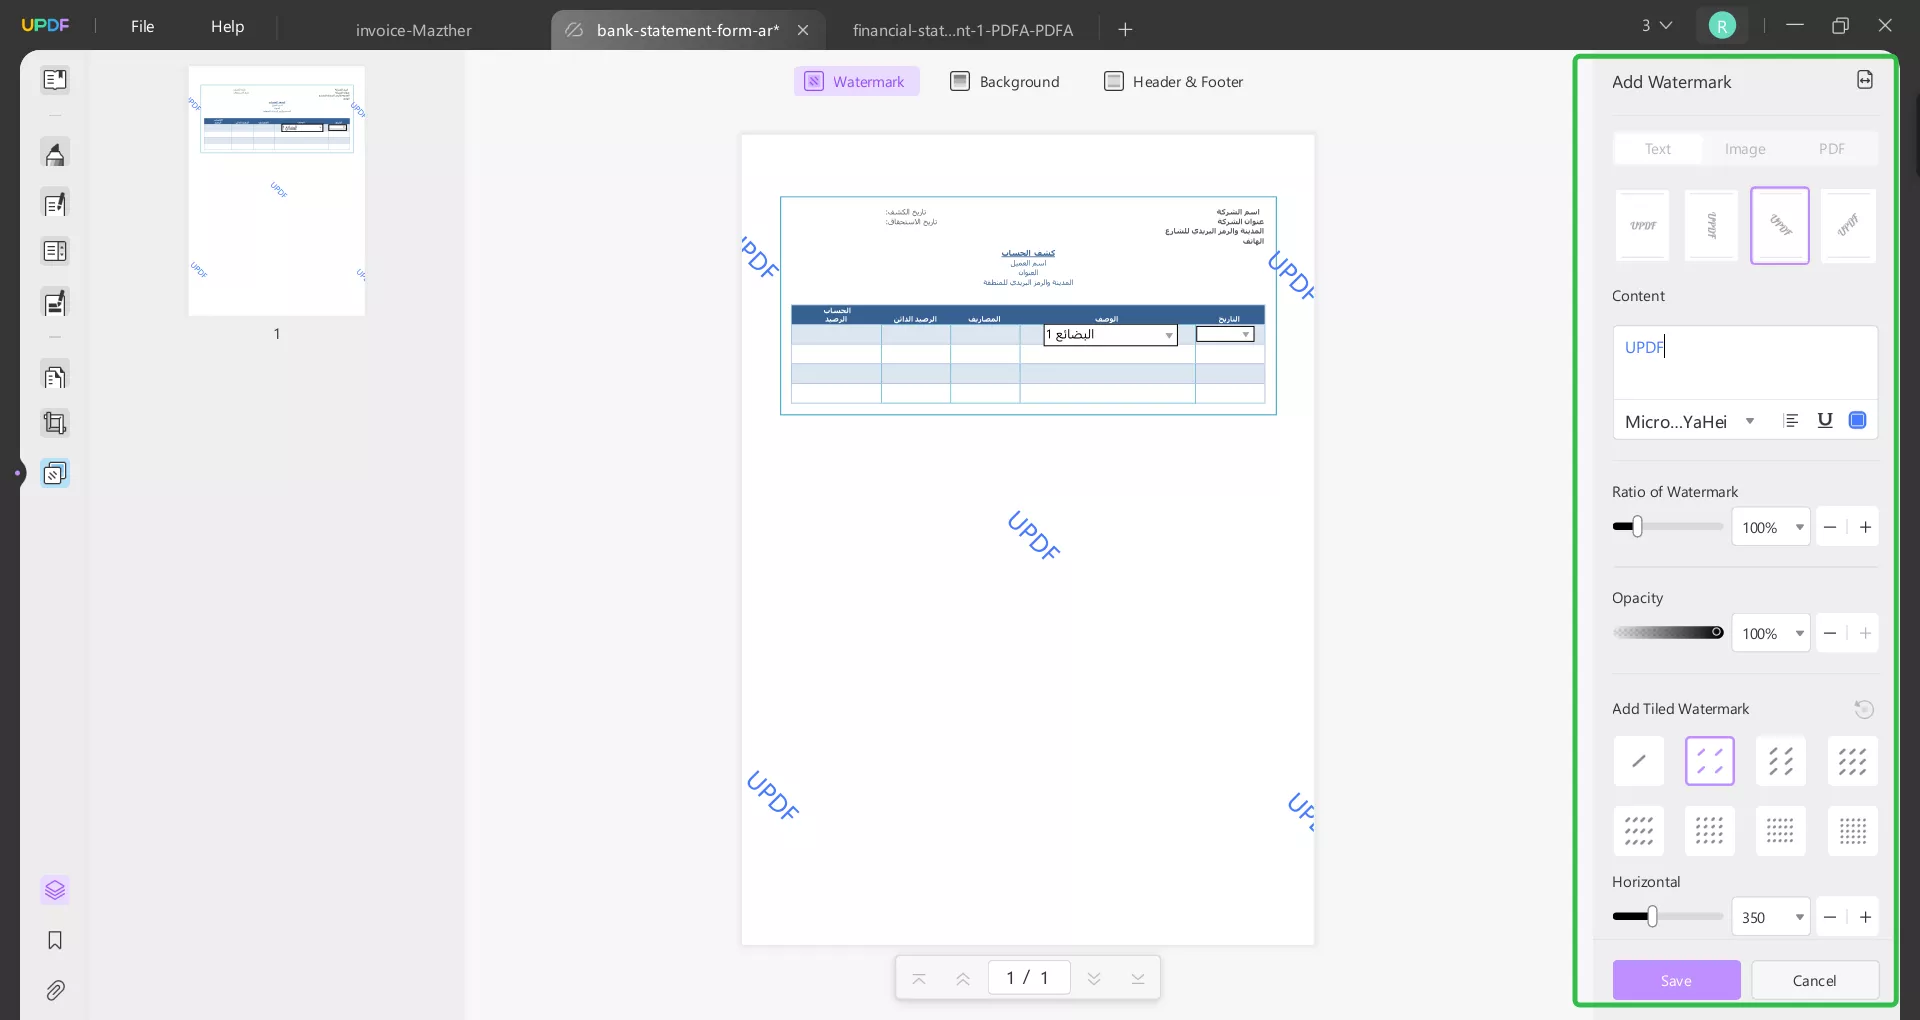Go to the first page
Viewport: 1920px width, 1020px height.
pyautogui.click(x=919, y=978)
